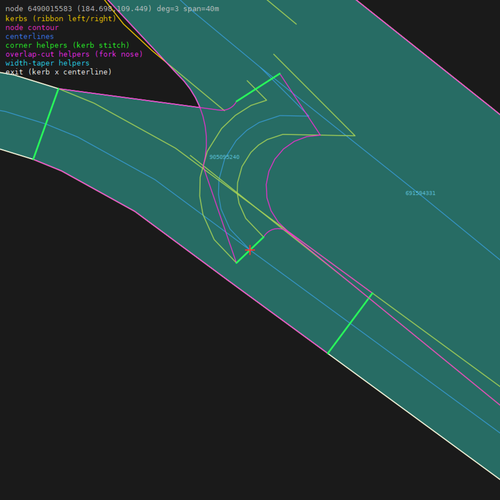Click the red cross node marker
This screenshot has width=500, height=500.
tap(250, 249)
